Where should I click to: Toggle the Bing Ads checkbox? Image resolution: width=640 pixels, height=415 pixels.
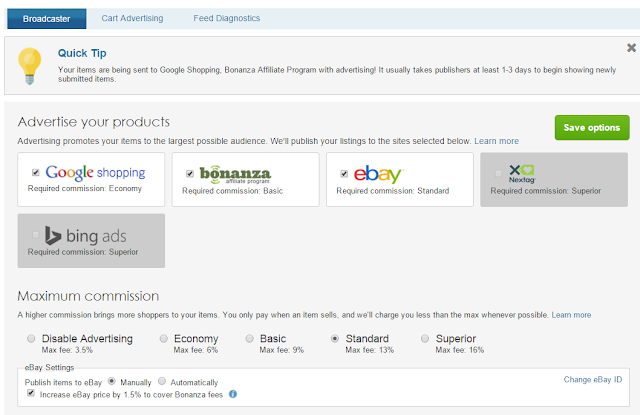[36, 235]
